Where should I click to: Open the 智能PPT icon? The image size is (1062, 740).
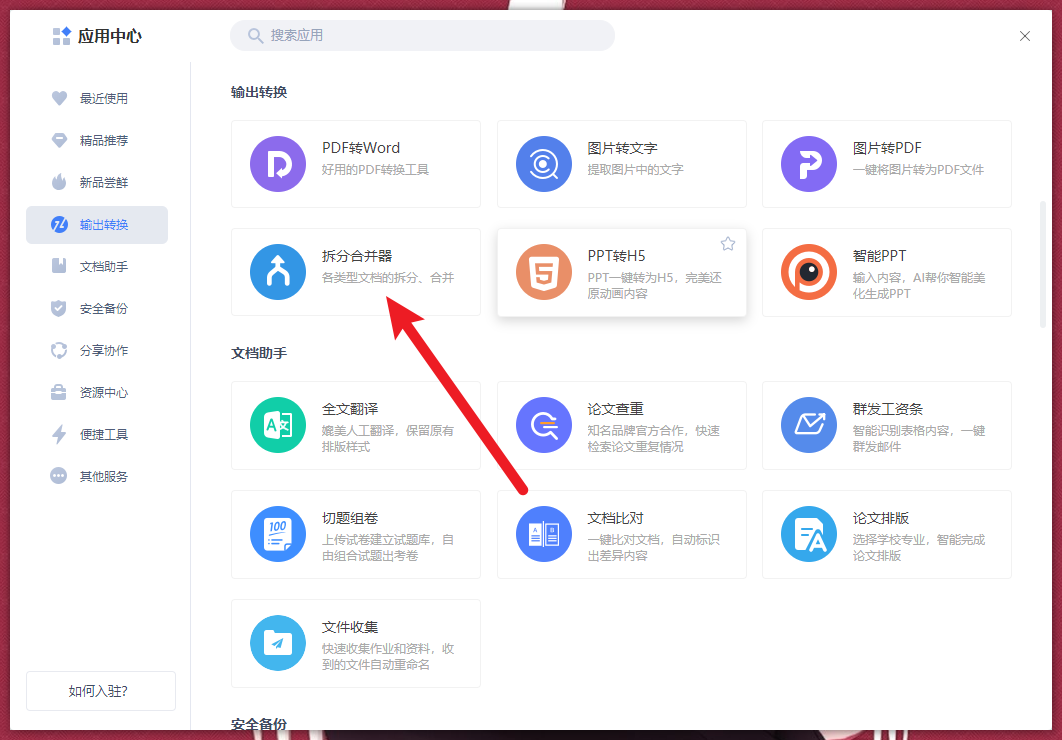pos(809,272)
